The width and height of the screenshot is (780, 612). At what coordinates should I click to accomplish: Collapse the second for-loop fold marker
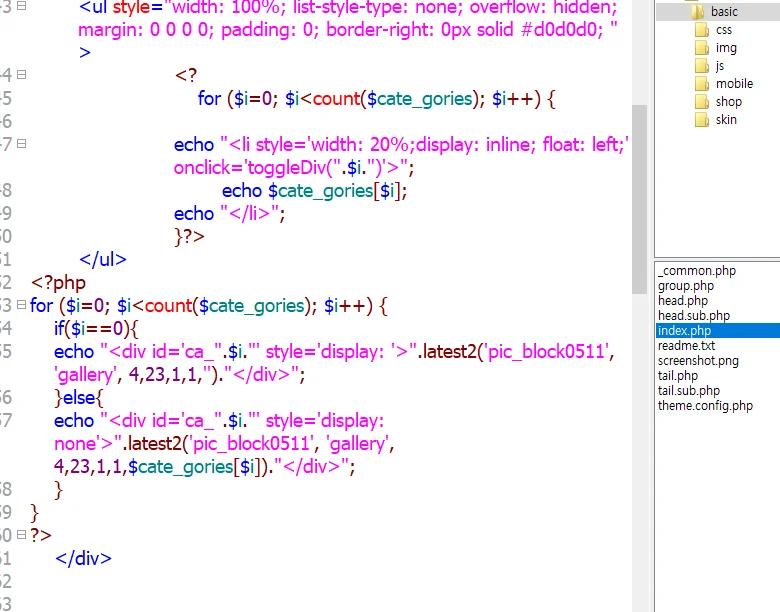coord(21,305)
